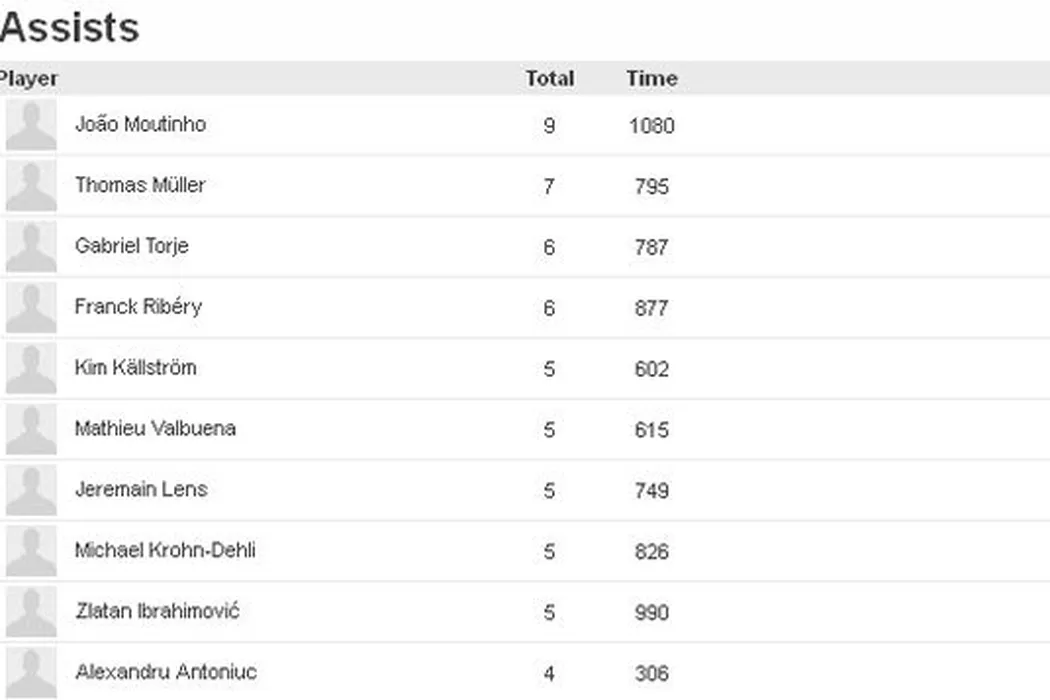Open João Moutinho's player page

(x=140, y=125)
